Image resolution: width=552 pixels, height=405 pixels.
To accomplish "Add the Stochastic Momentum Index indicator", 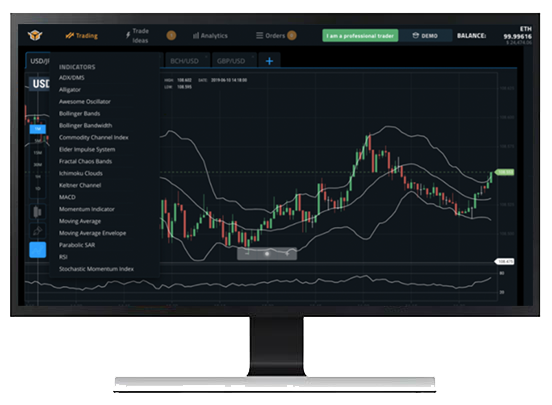I will point(96,269).
